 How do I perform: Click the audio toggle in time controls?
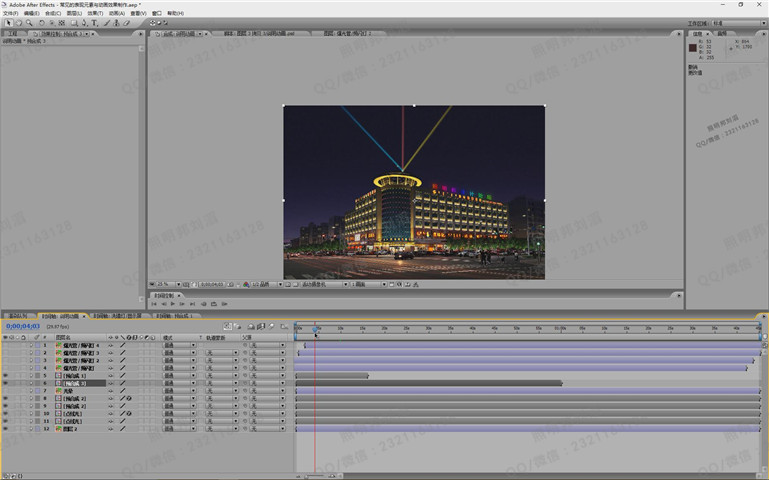tap(204, 303)
